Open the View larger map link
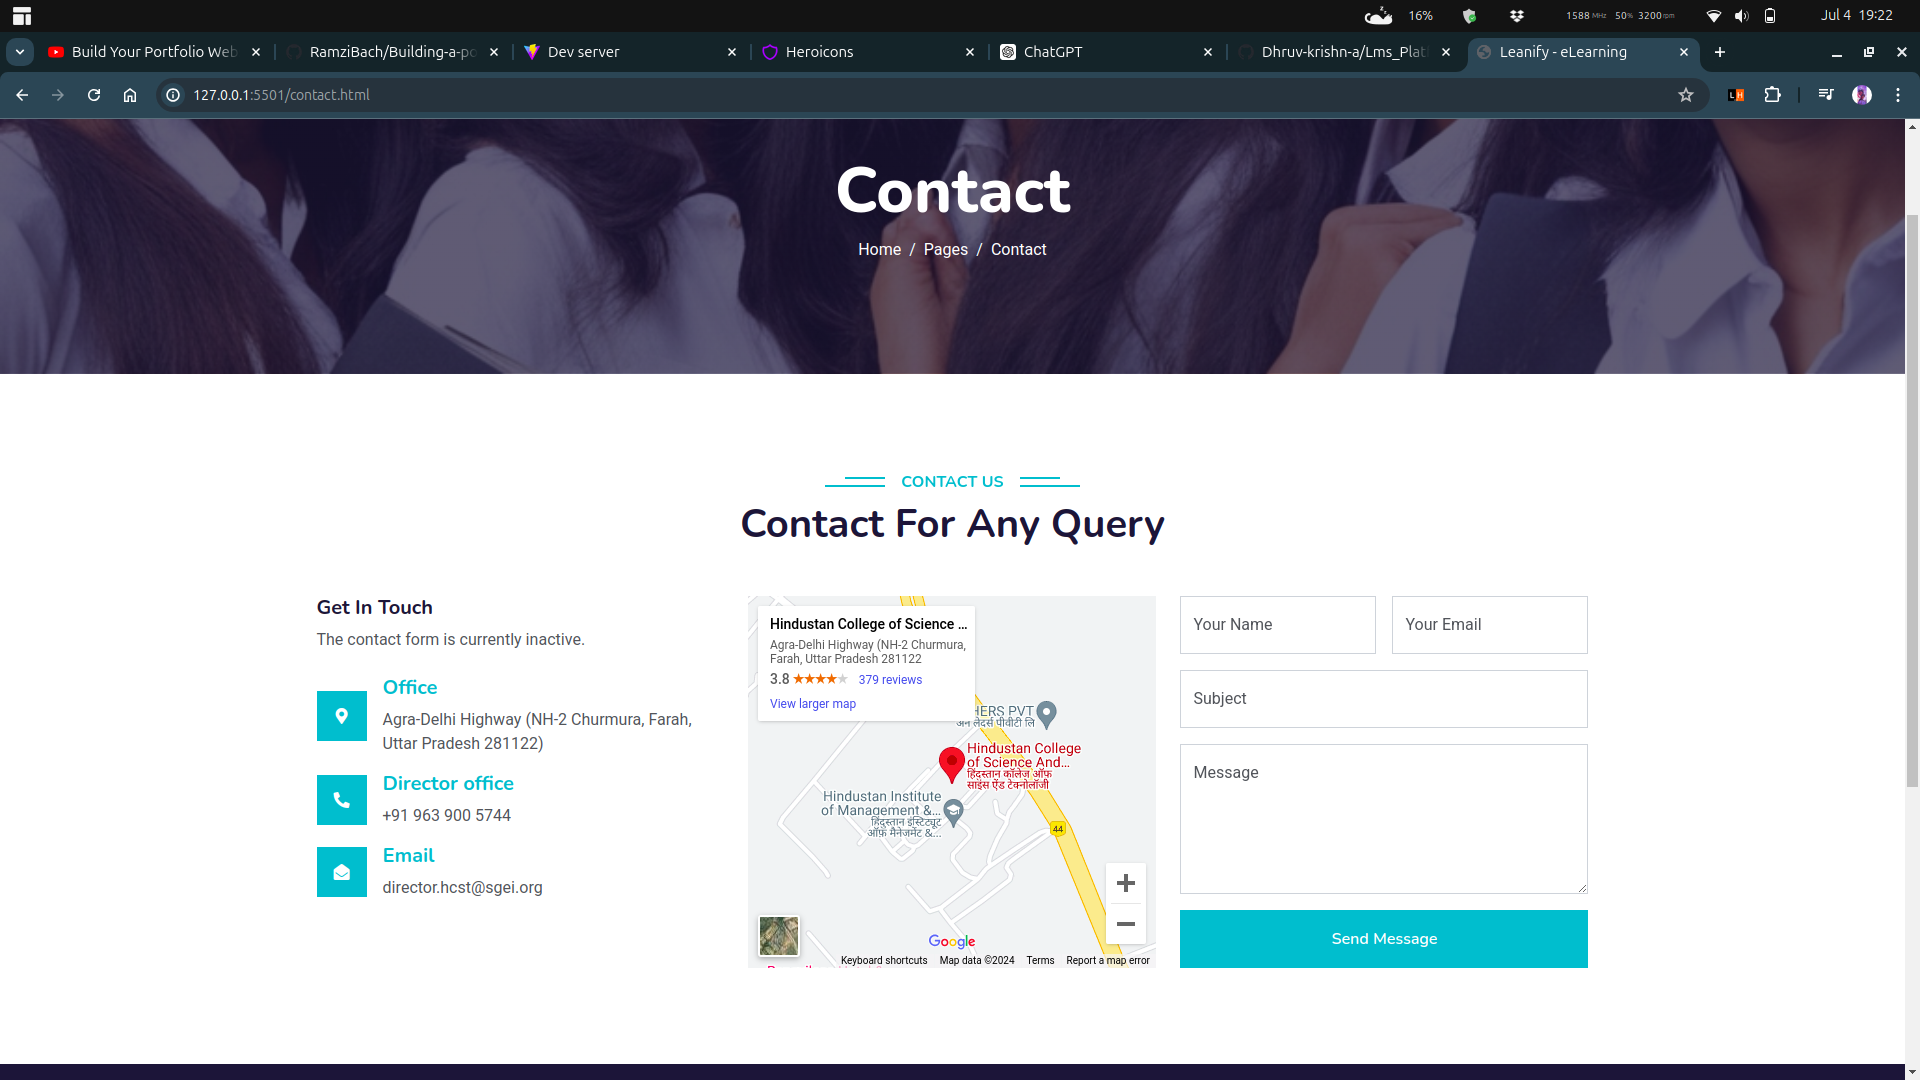Viewport: 1920px width, 1080px height. [x=813, y=704]
